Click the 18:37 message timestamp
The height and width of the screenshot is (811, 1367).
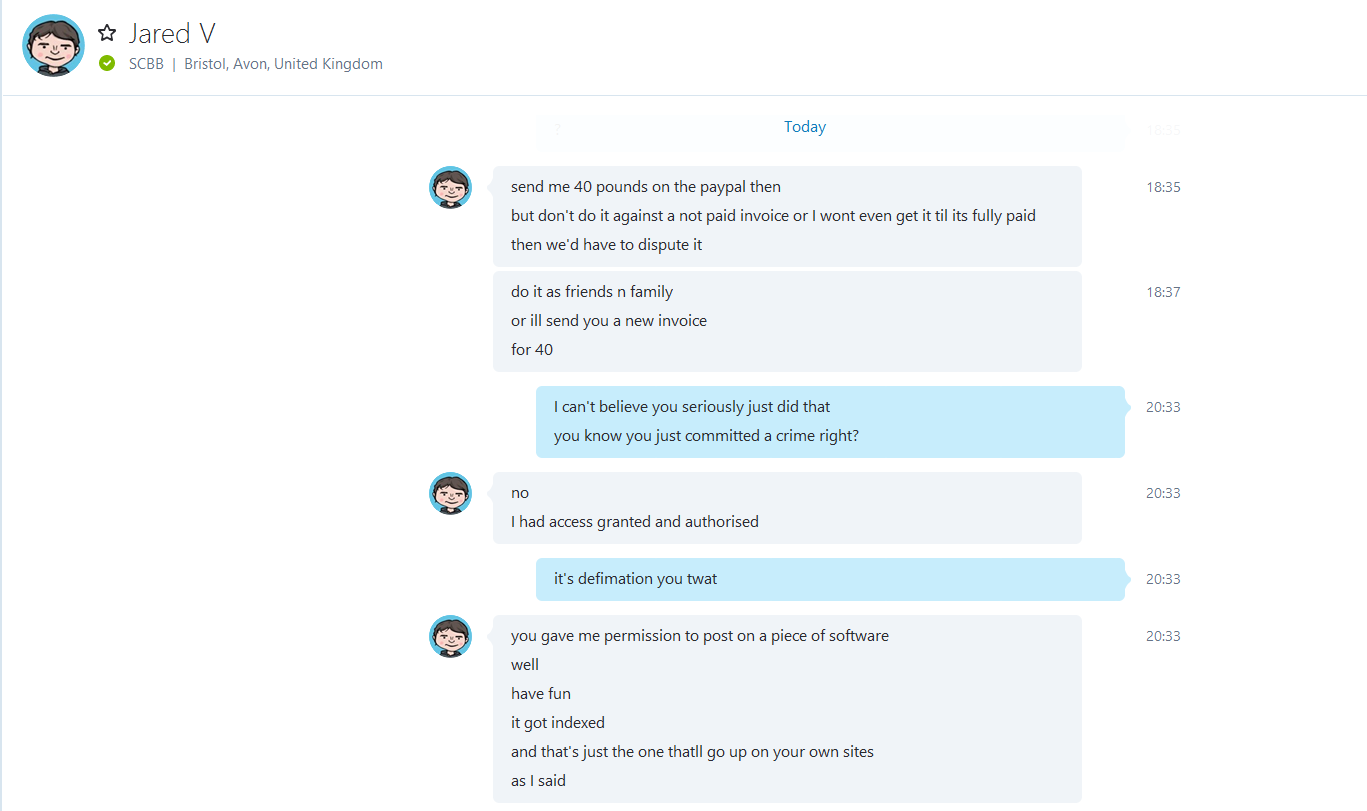[x=1163, y=292]
